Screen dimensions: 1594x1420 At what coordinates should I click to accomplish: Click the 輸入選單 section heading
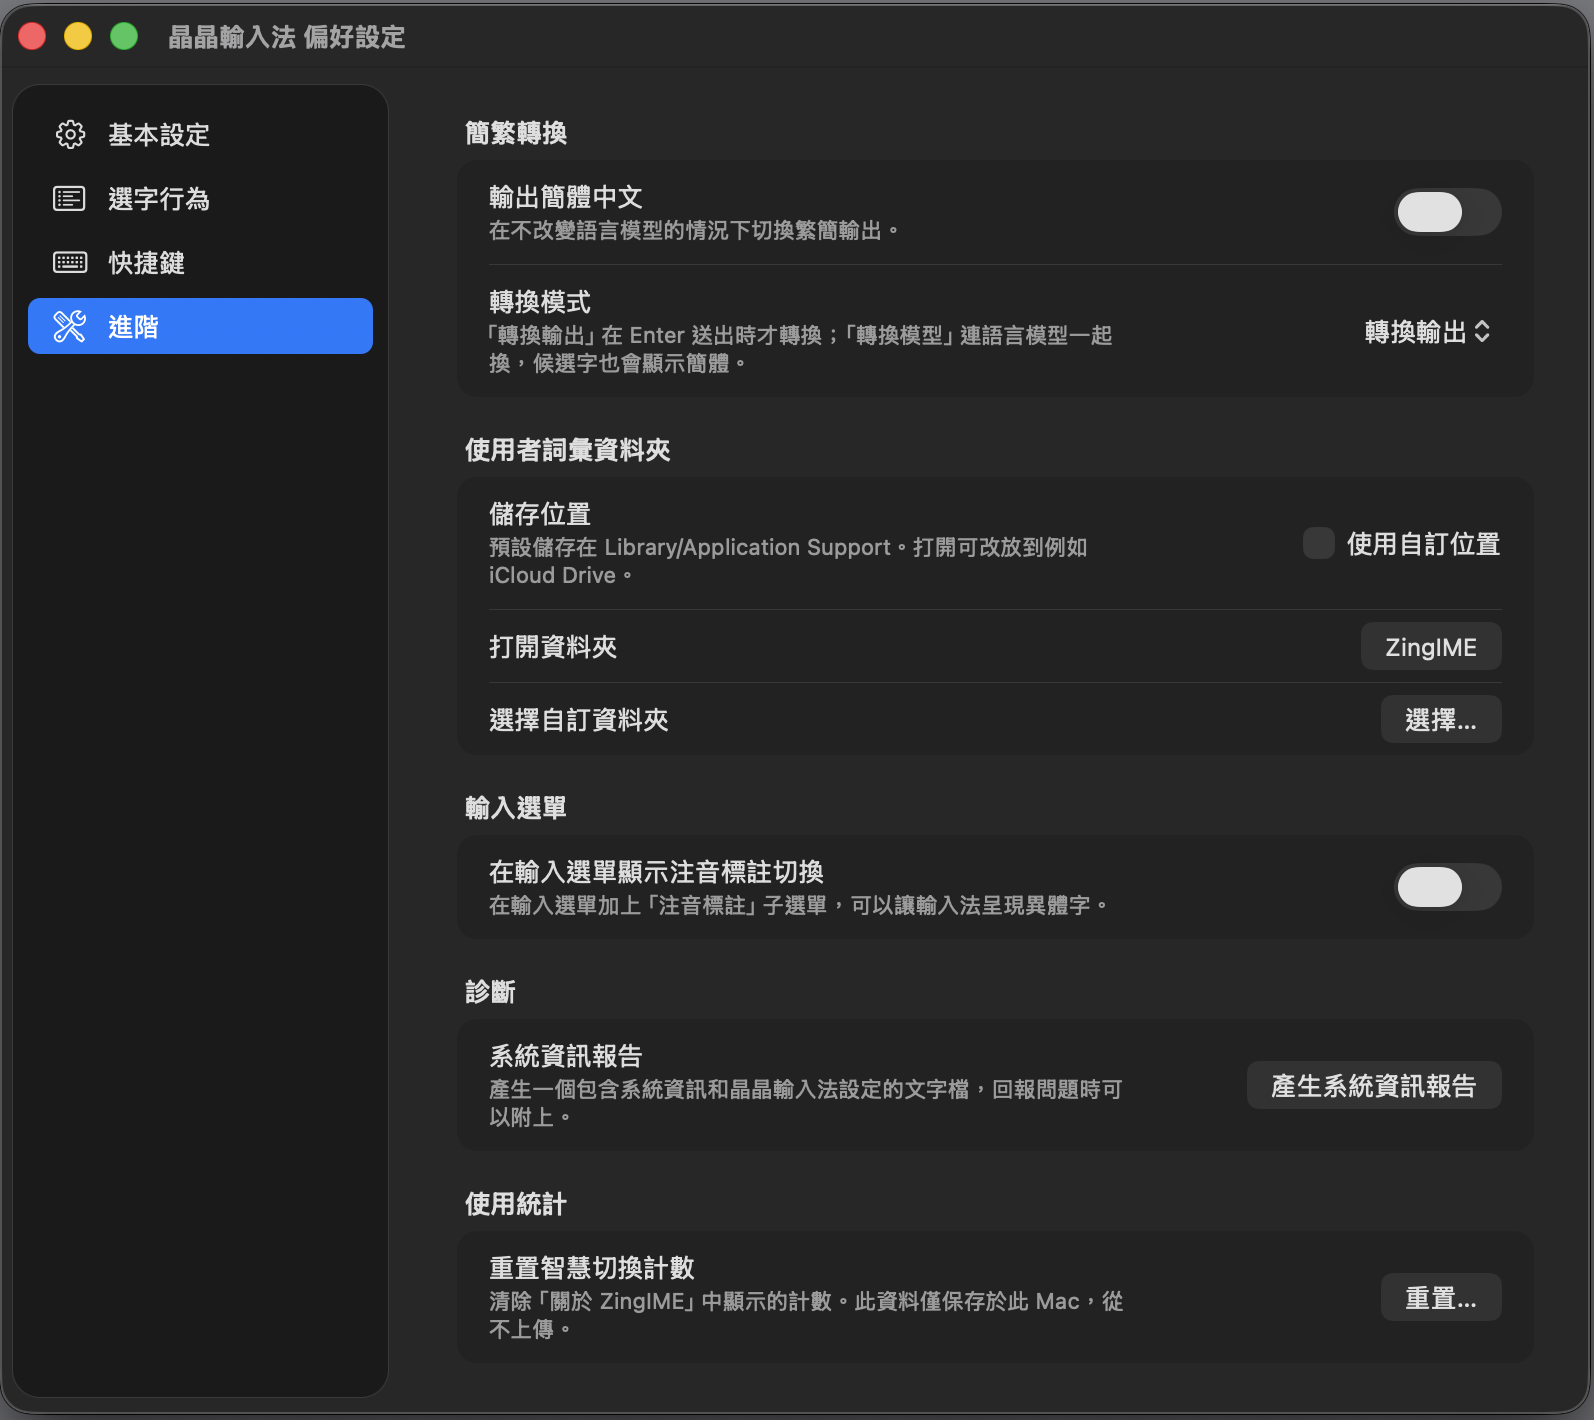(516, 808)
